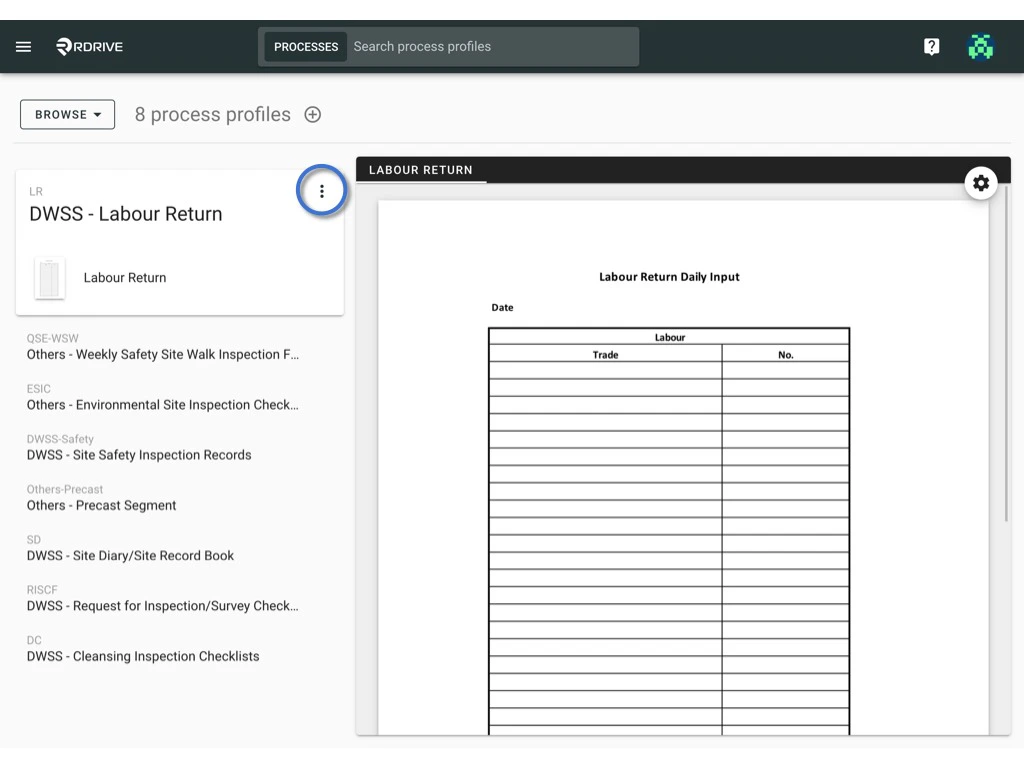Open the help icon in the top bar
This screenshot has width=1024, height=768.
[x=931, y=46]
